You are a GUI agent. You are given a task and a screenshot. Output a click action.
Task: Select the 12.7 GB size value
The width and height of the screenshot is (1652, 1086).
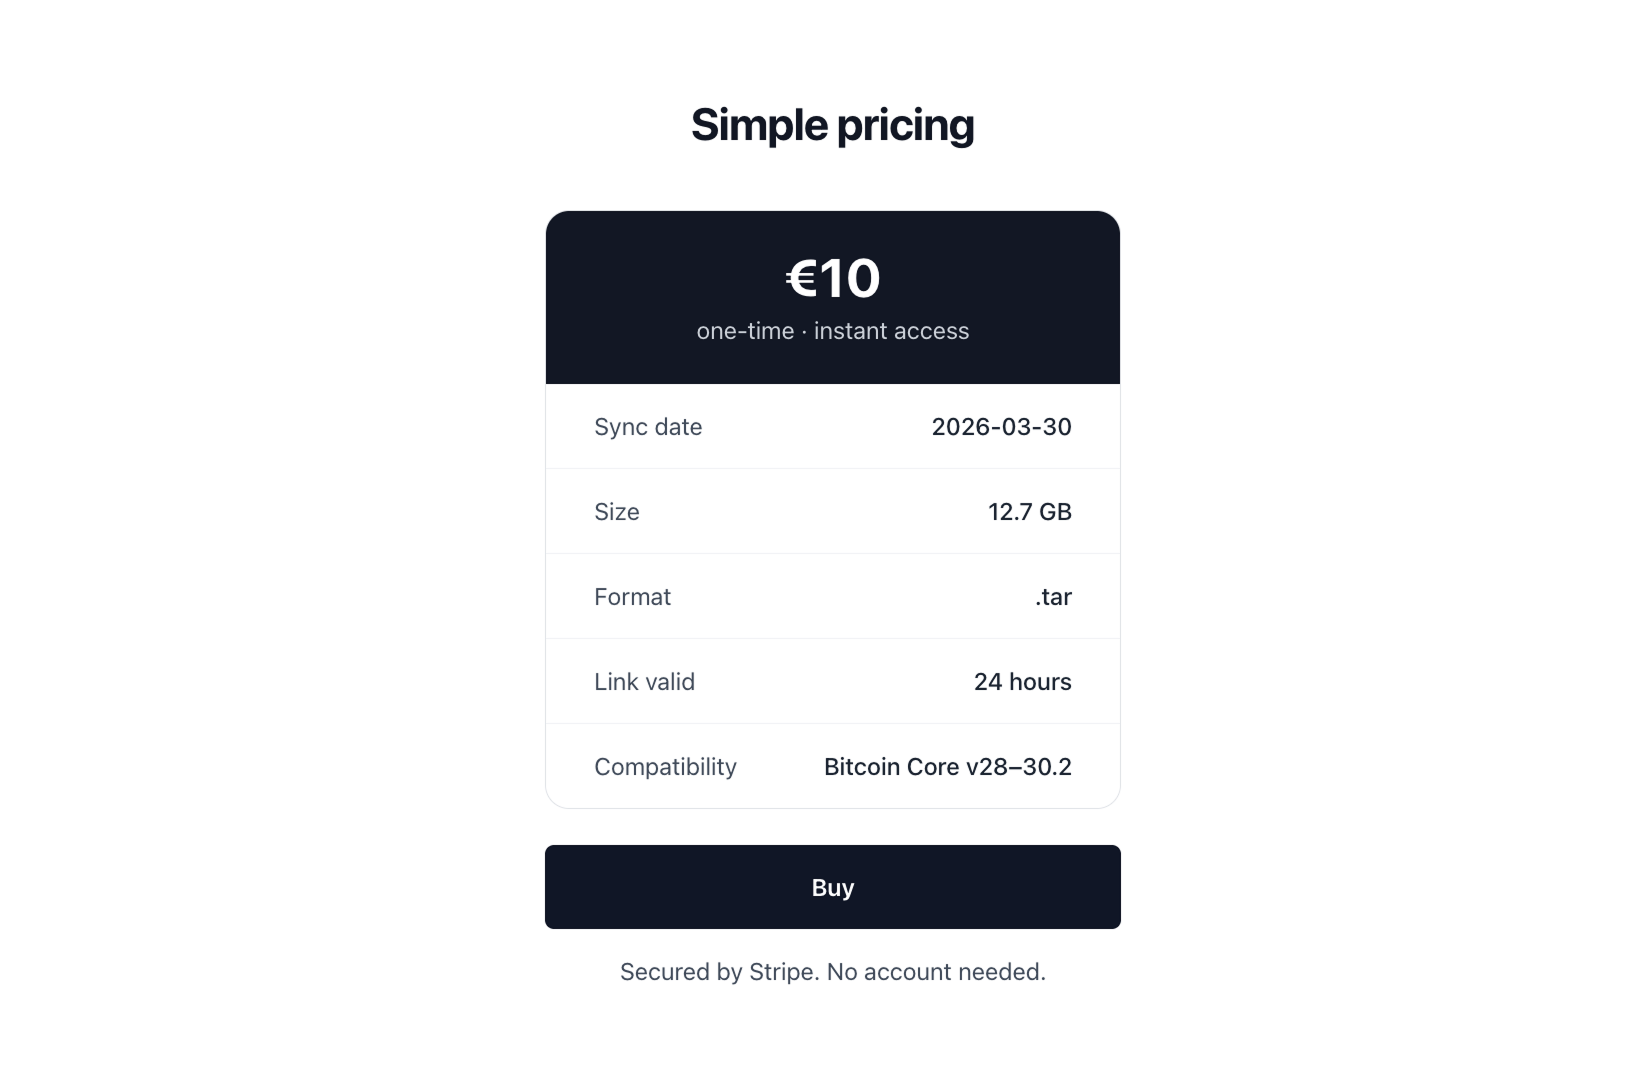coord(1029,511)
